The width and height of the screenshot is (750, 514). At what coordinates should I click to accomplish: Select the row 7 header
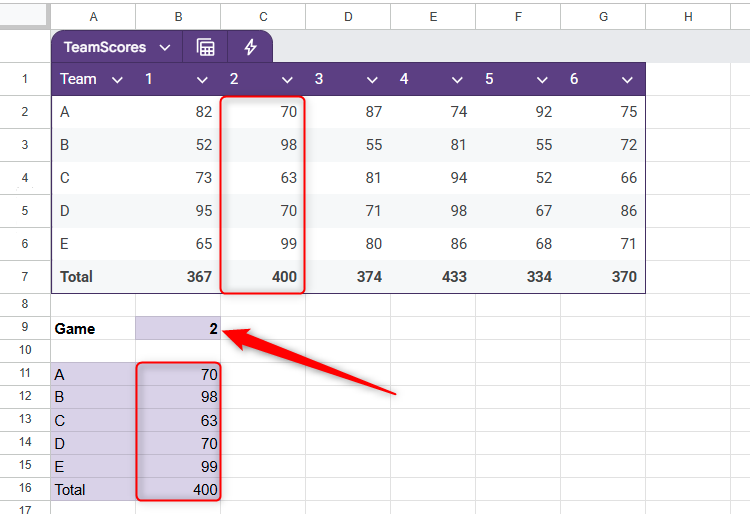tap(24, 277)
